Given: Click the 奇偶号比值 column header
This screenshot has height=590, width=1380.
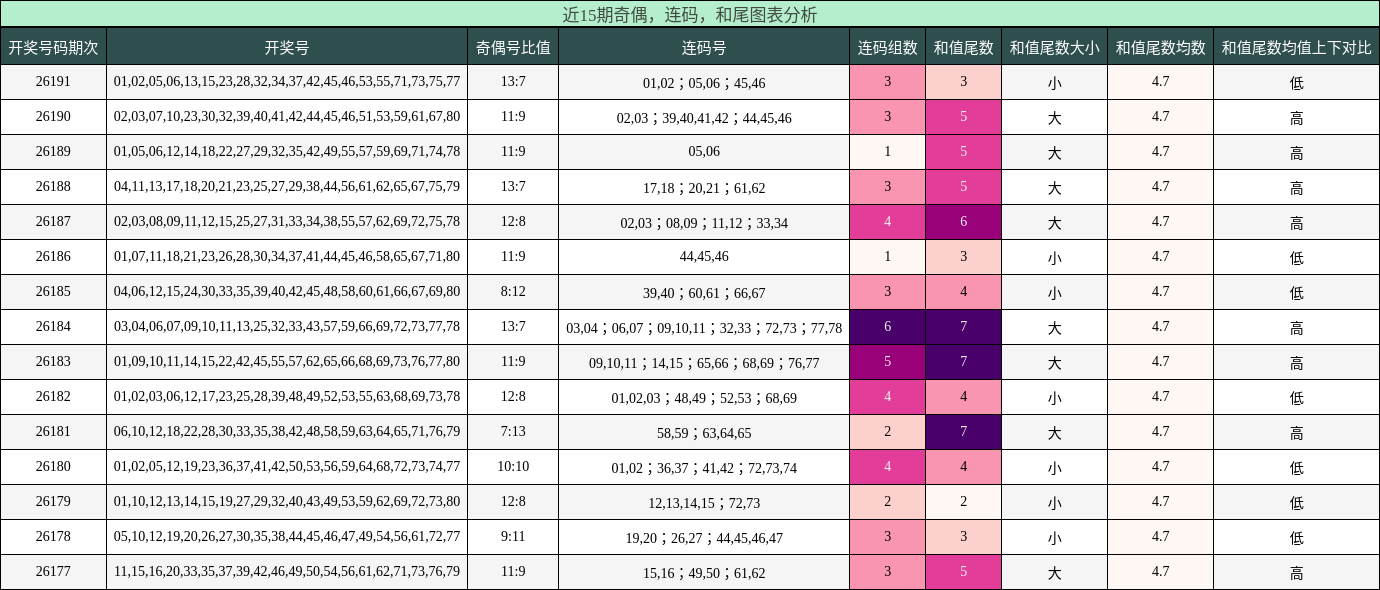Looking at the screenshot, I should (513, 47).
